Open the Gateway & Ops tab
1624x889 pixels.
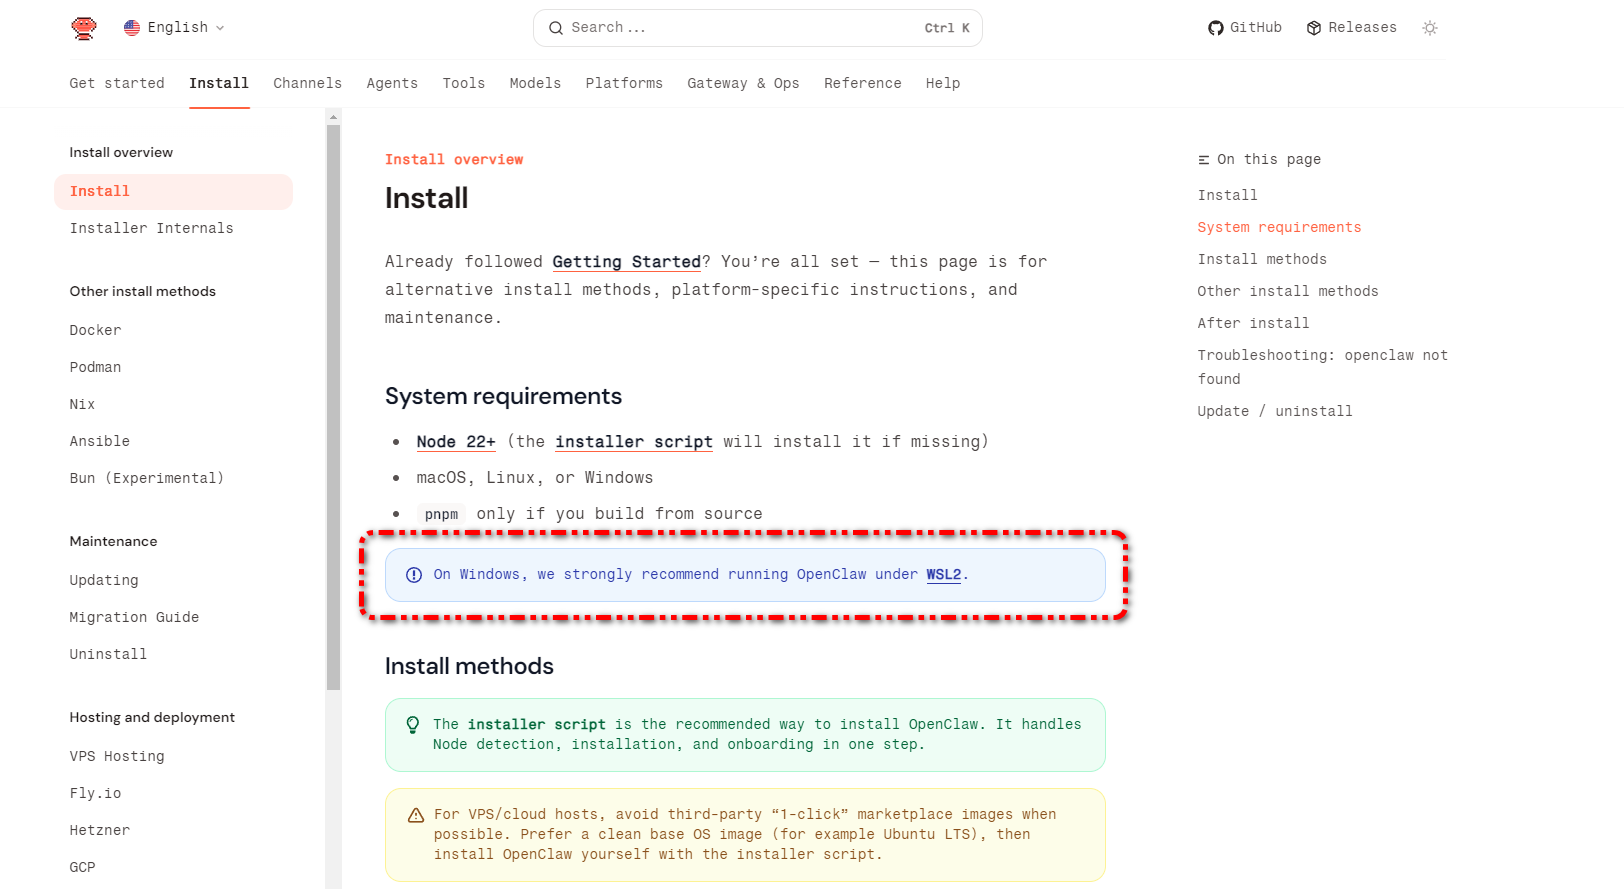coord(743,83)
